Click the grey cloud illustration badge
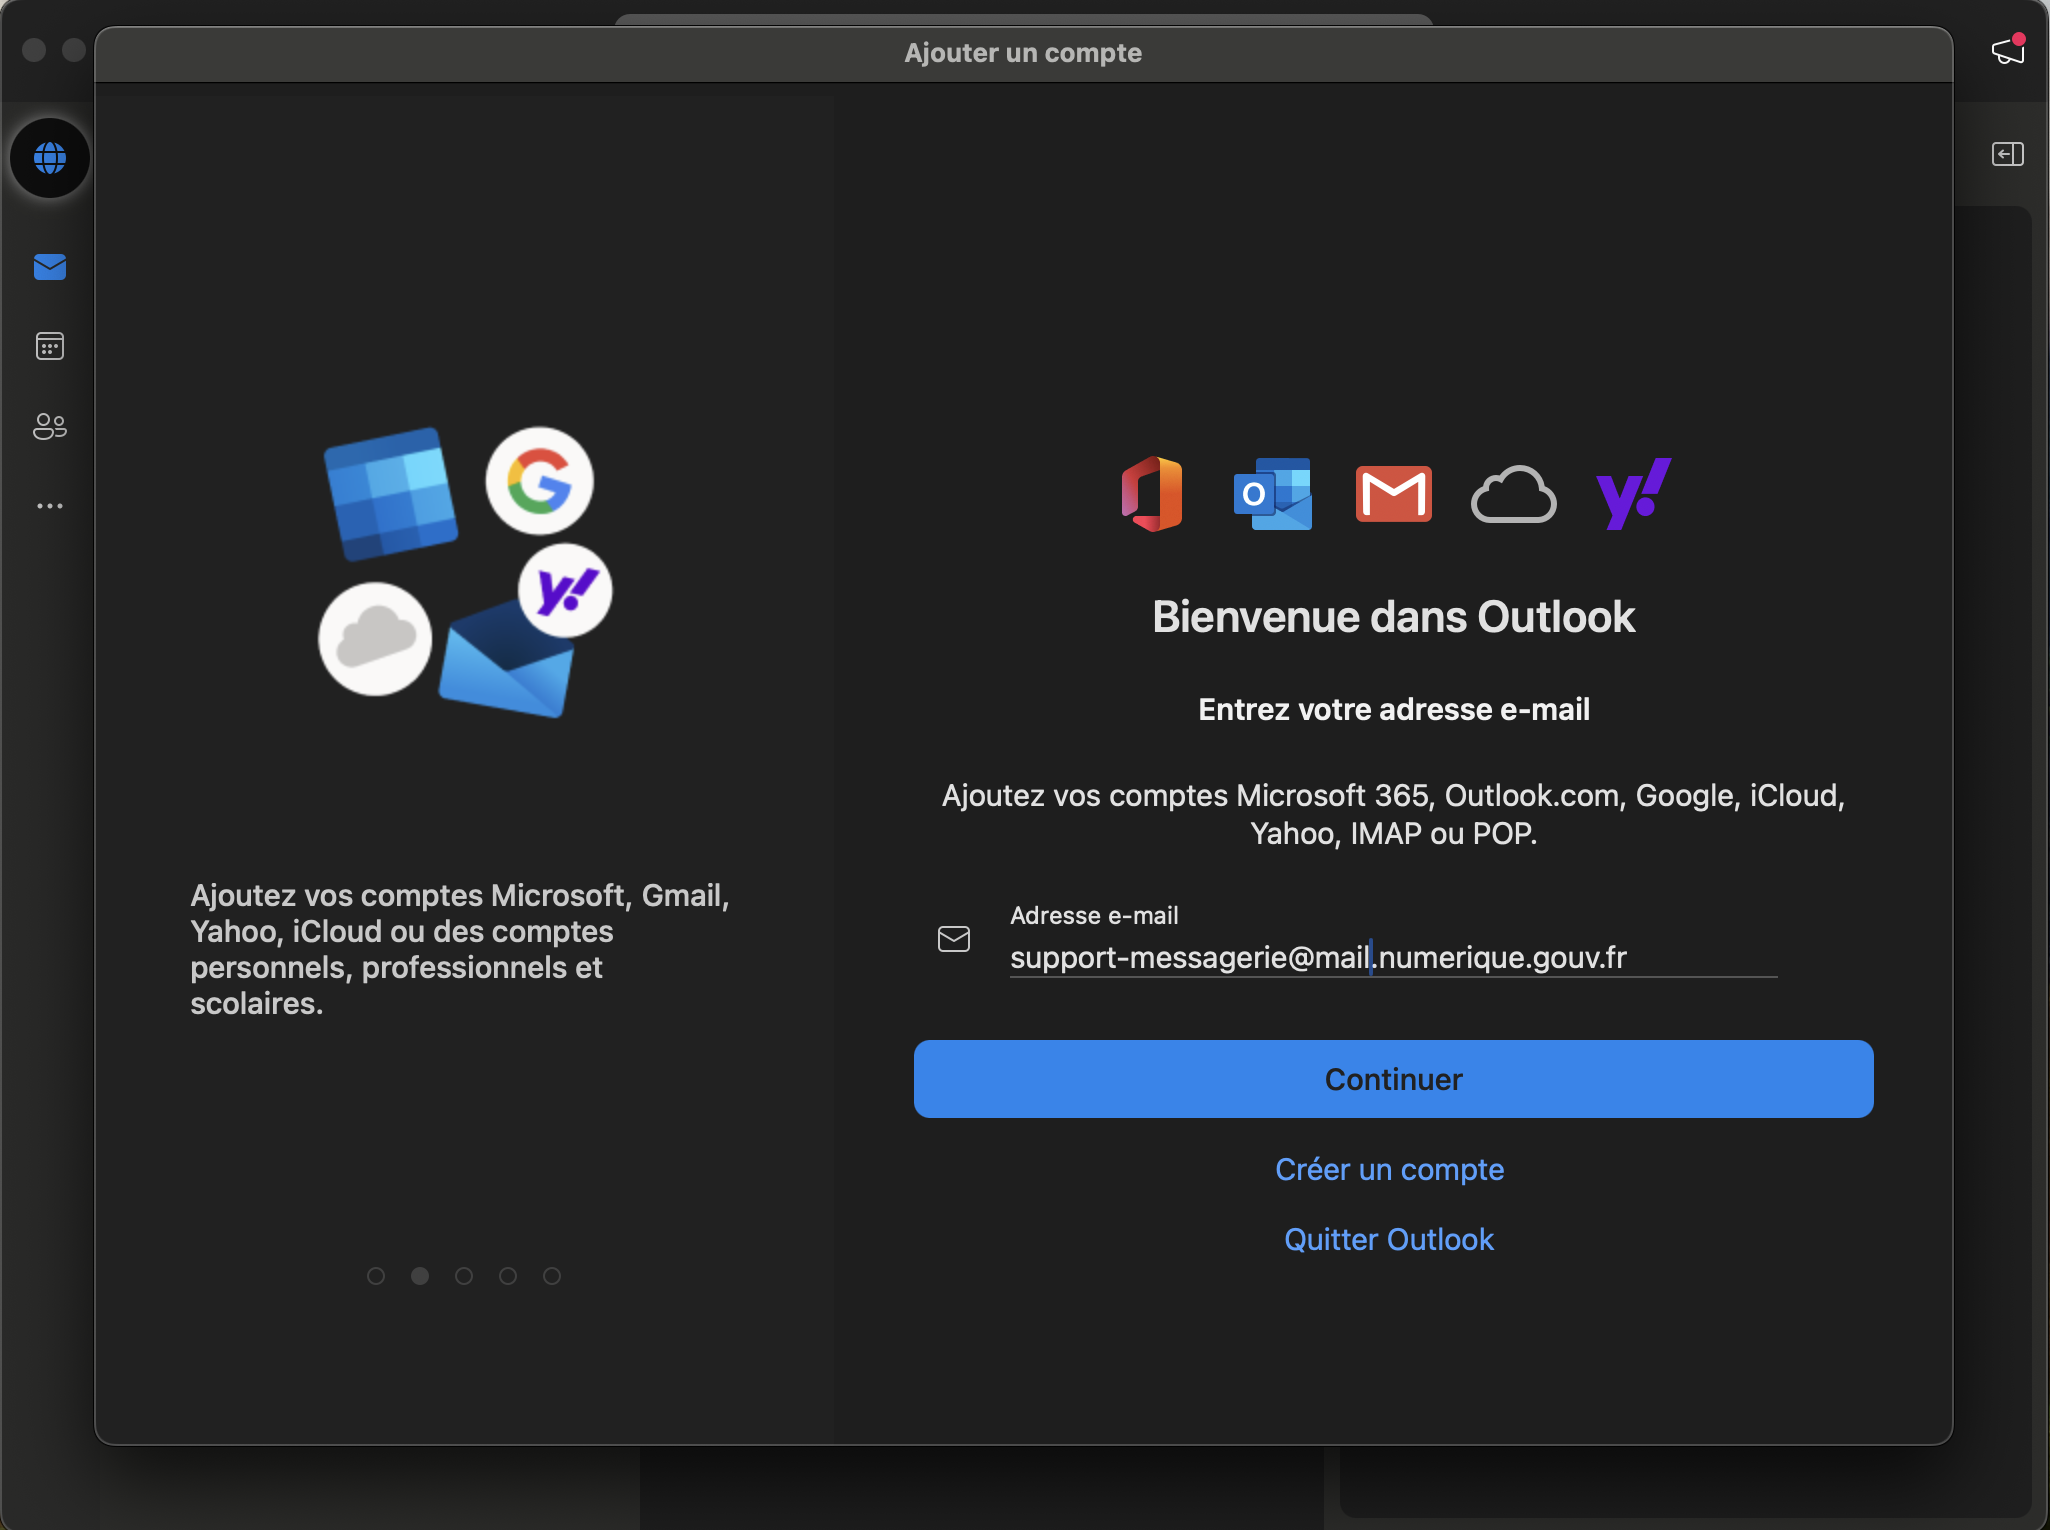 tap(375, 639)
